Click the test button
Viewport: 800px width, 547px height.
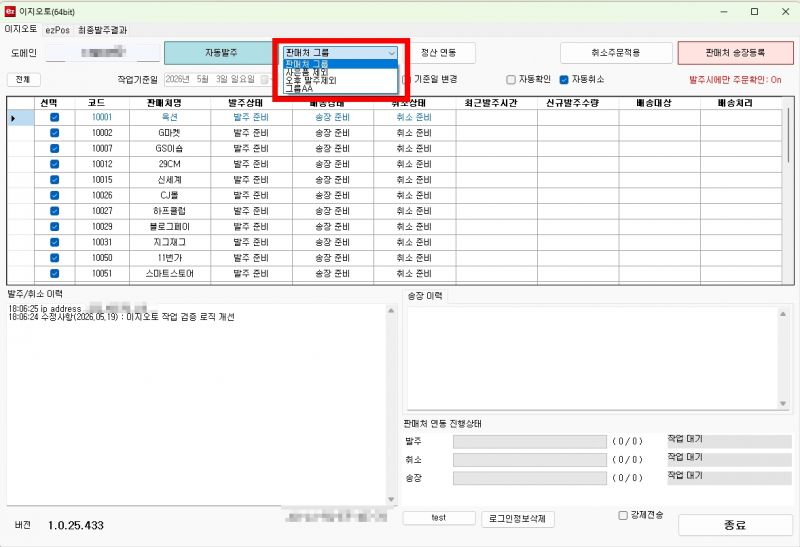pyautogui.click(x=439, y=518)
